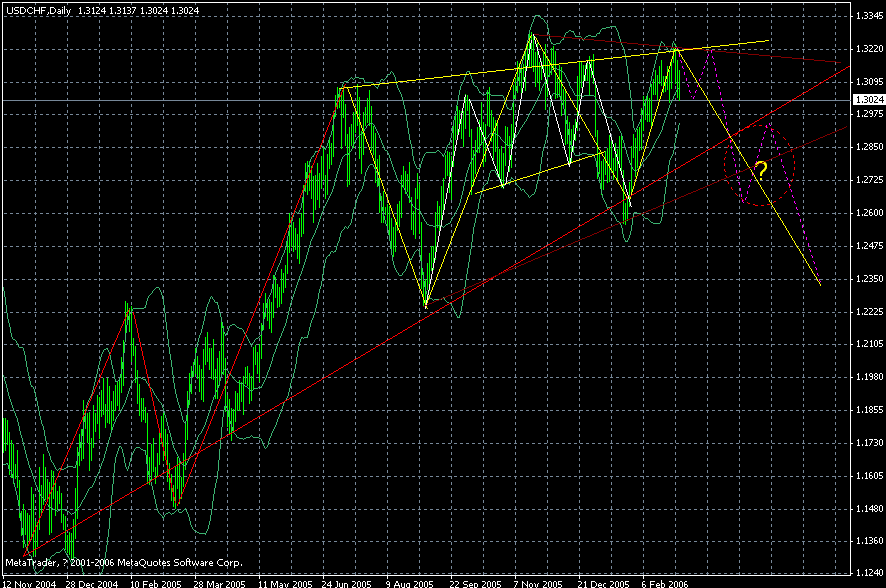The height and width of the screenshot is (588, 886).
Task: Click the 1.1730 price axis label
Action: [870, 442]
